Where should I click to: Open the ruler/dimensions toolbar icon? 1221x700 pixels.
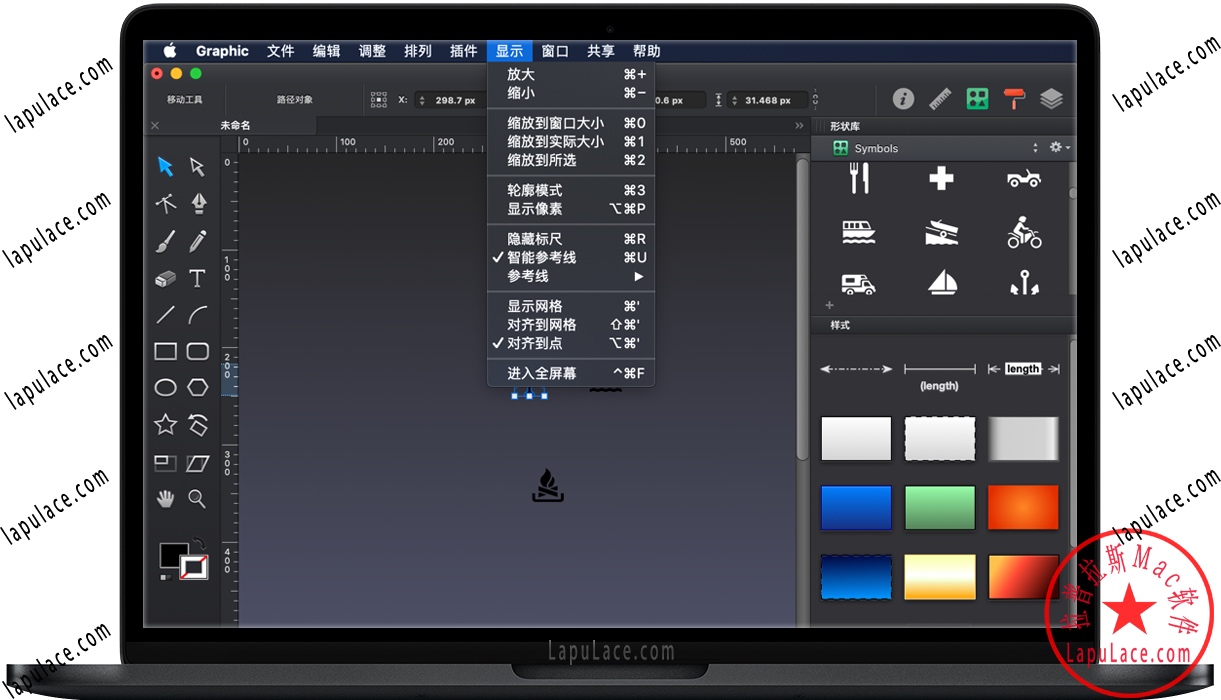939,98
